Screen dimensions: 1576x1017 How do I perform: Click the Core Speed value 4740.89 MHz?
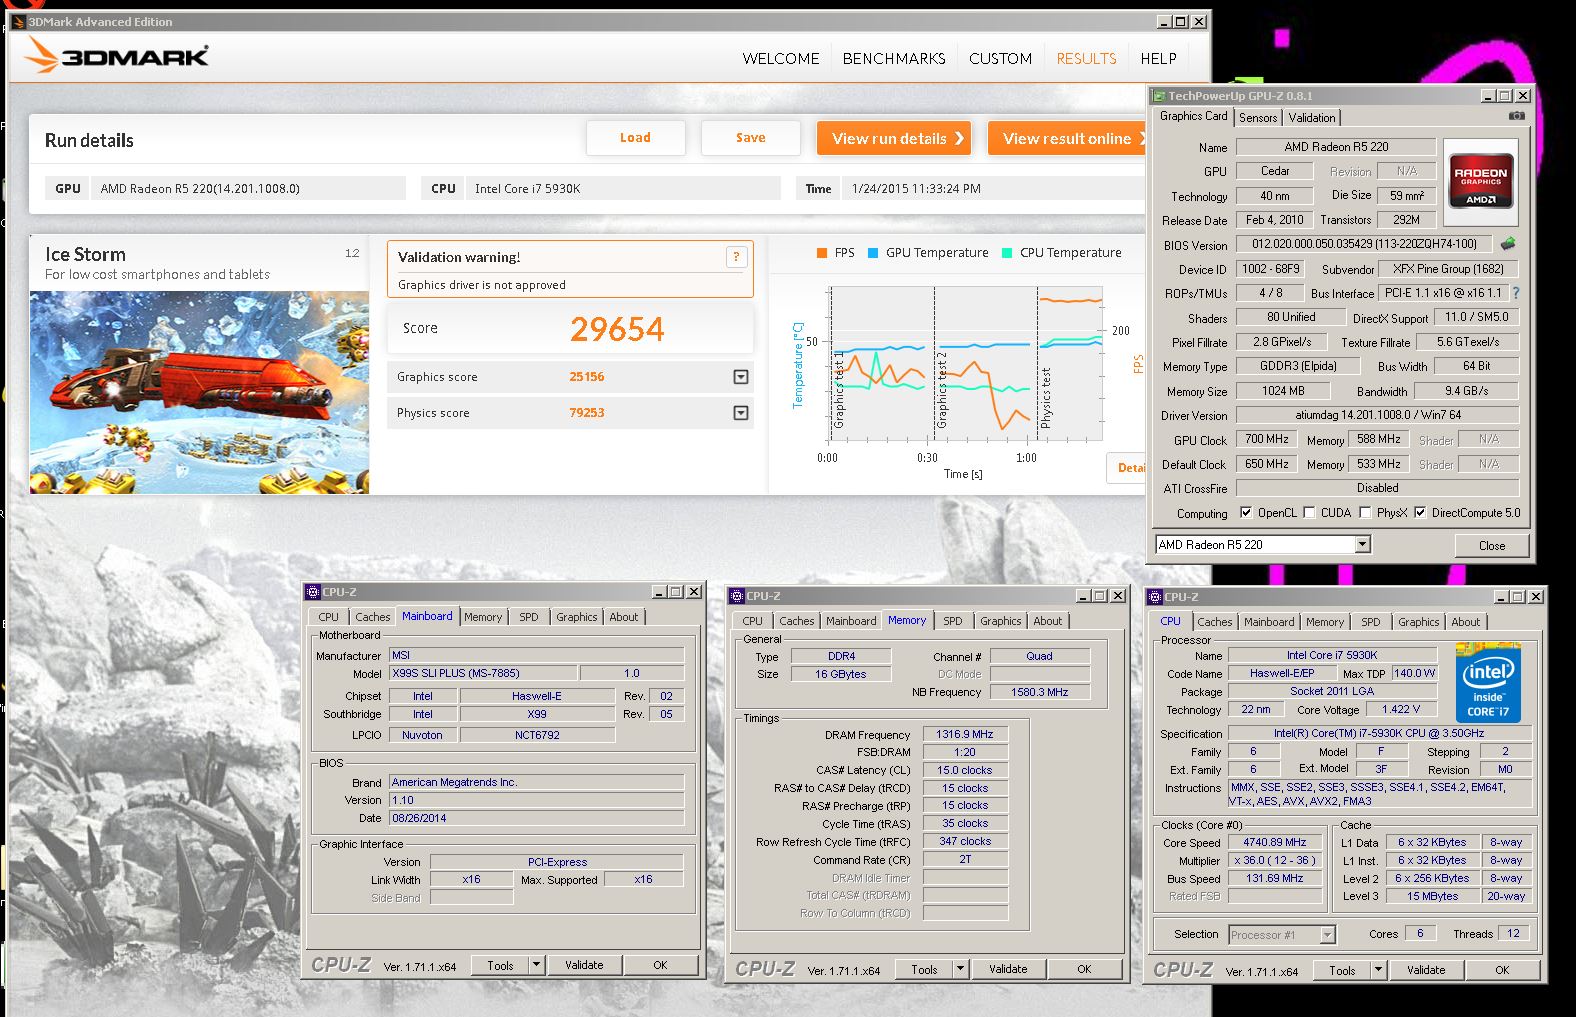point(1275,843)
